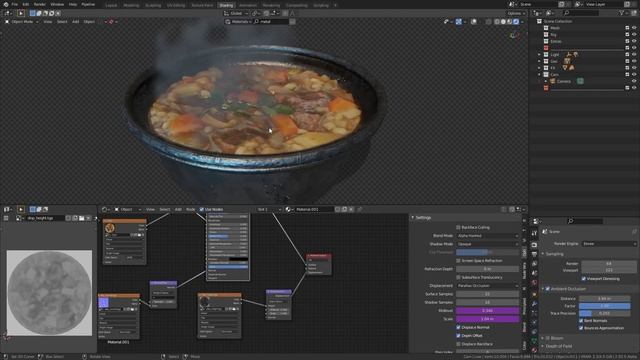640x360 pixels.
Task: Open the File menu
Action: tap(15, 4)
